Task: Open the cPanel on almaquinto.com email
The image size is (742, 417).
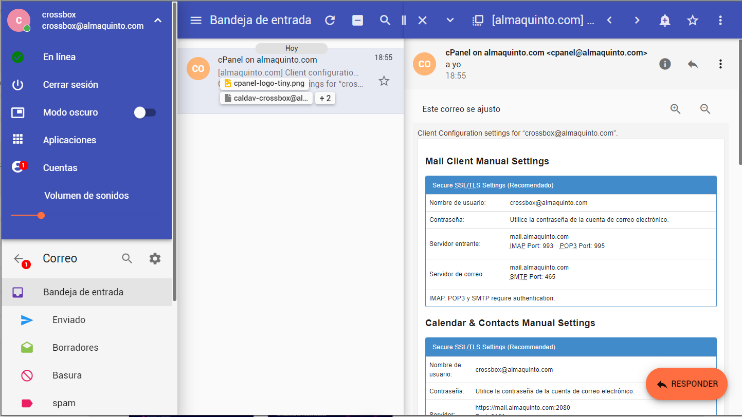Action: [291, 80]
